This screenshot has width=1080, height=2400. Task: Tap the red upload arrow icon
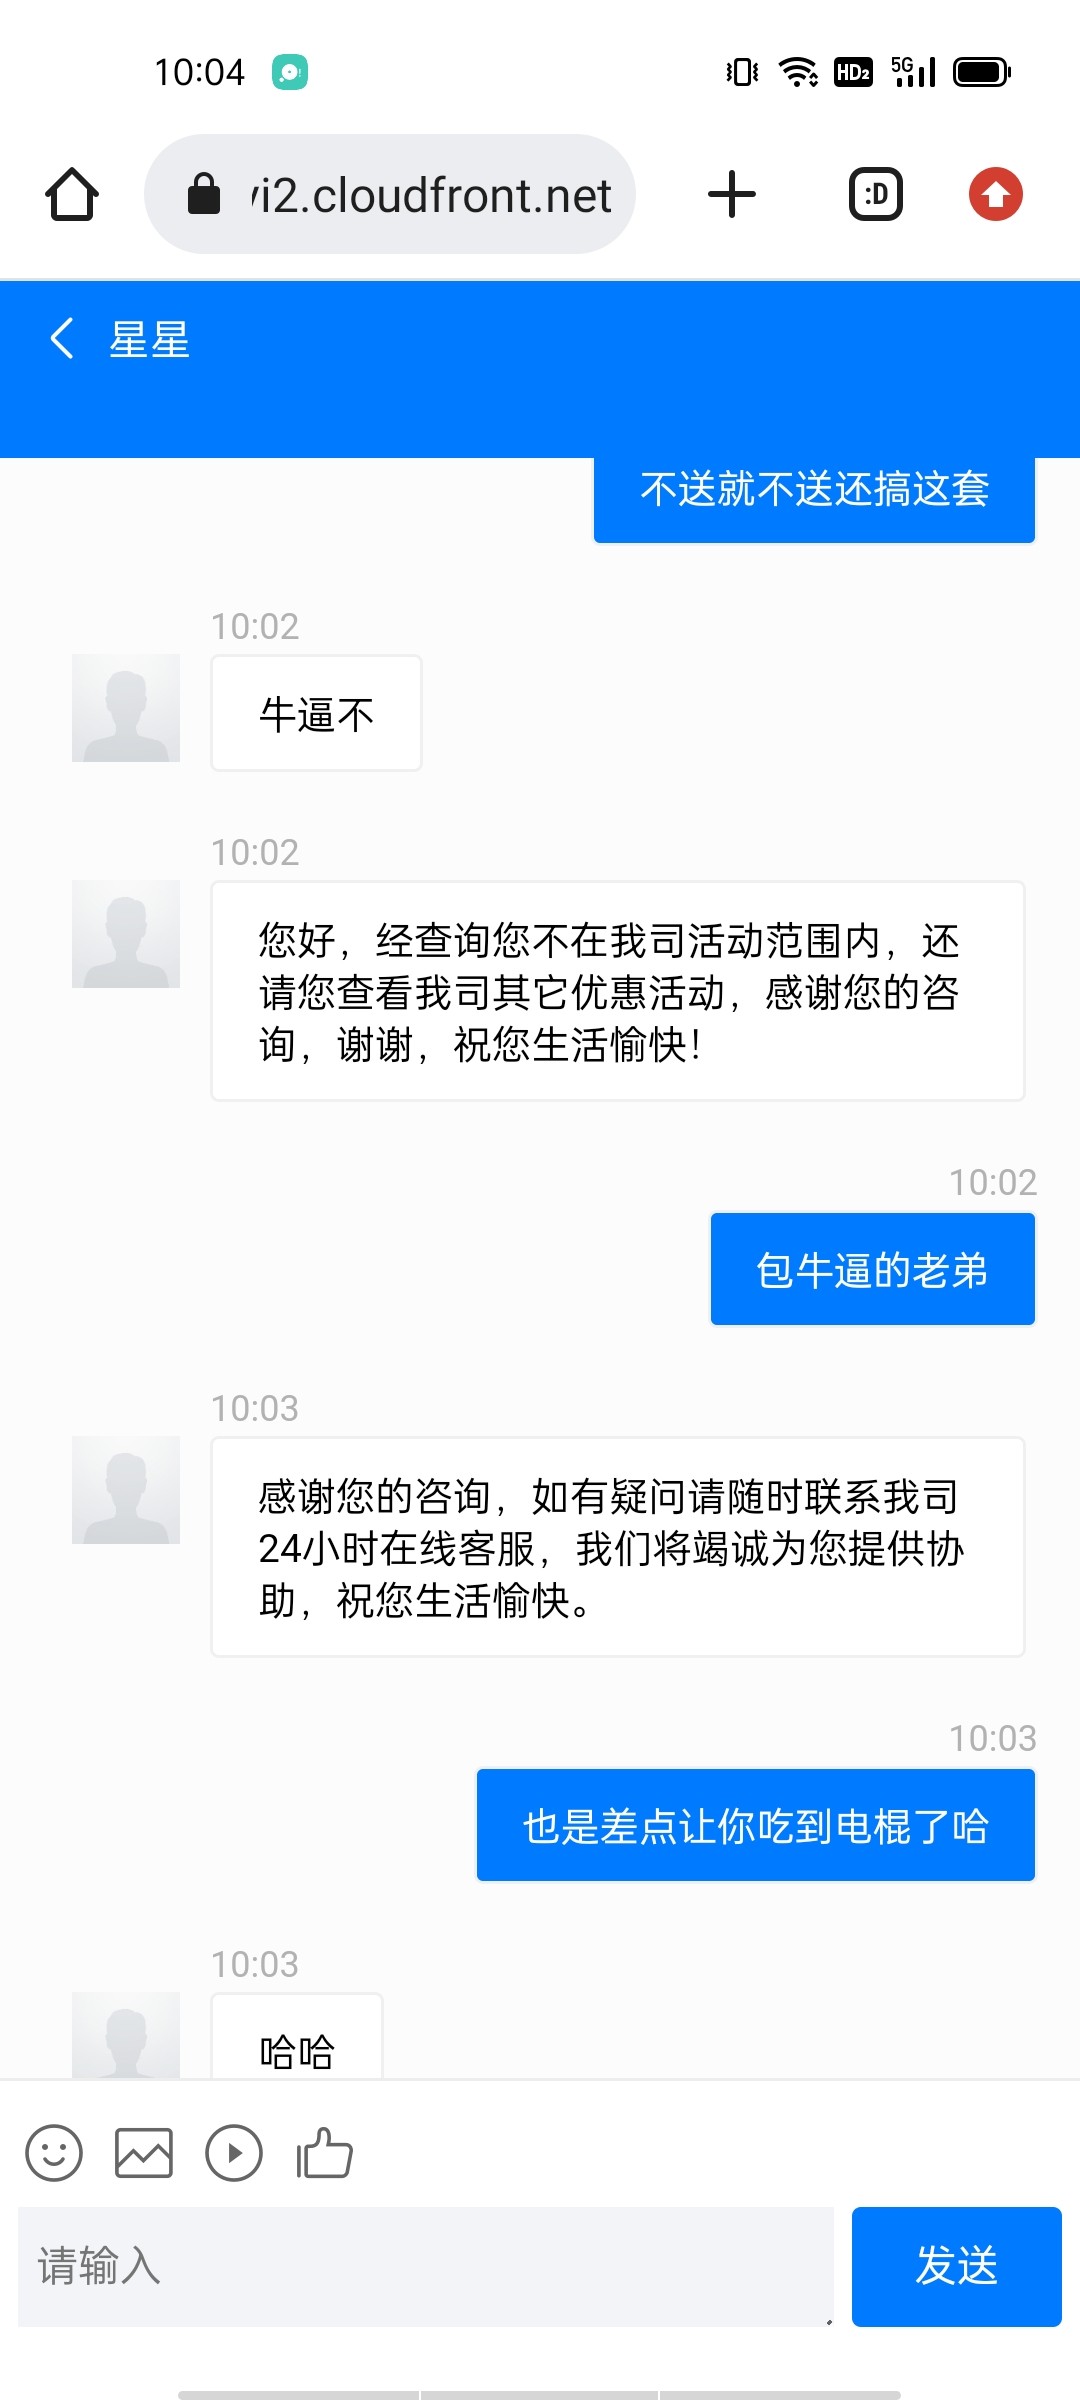click(x=995, y=194)
